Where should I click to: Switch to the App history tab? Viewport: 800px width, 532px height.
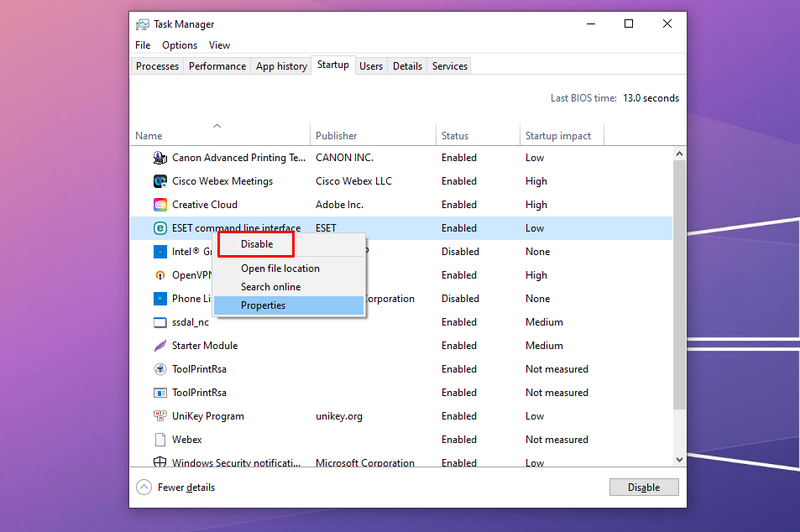click(282, 66)
